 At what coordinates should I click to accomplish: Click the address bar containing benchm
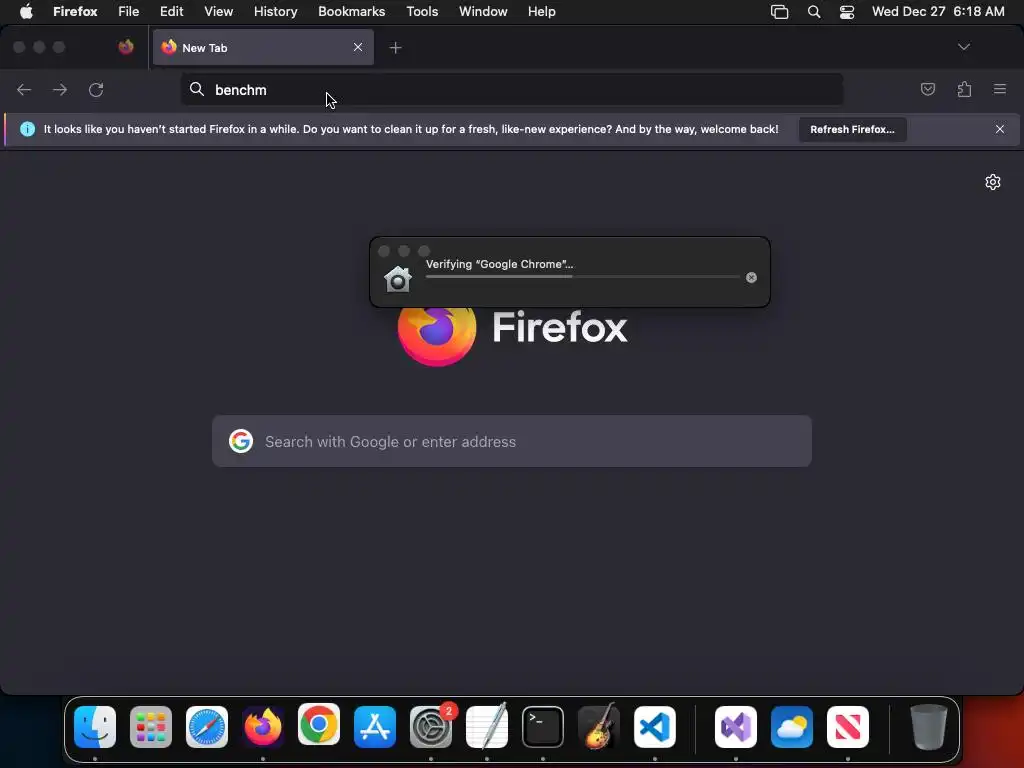coord(512,89)
